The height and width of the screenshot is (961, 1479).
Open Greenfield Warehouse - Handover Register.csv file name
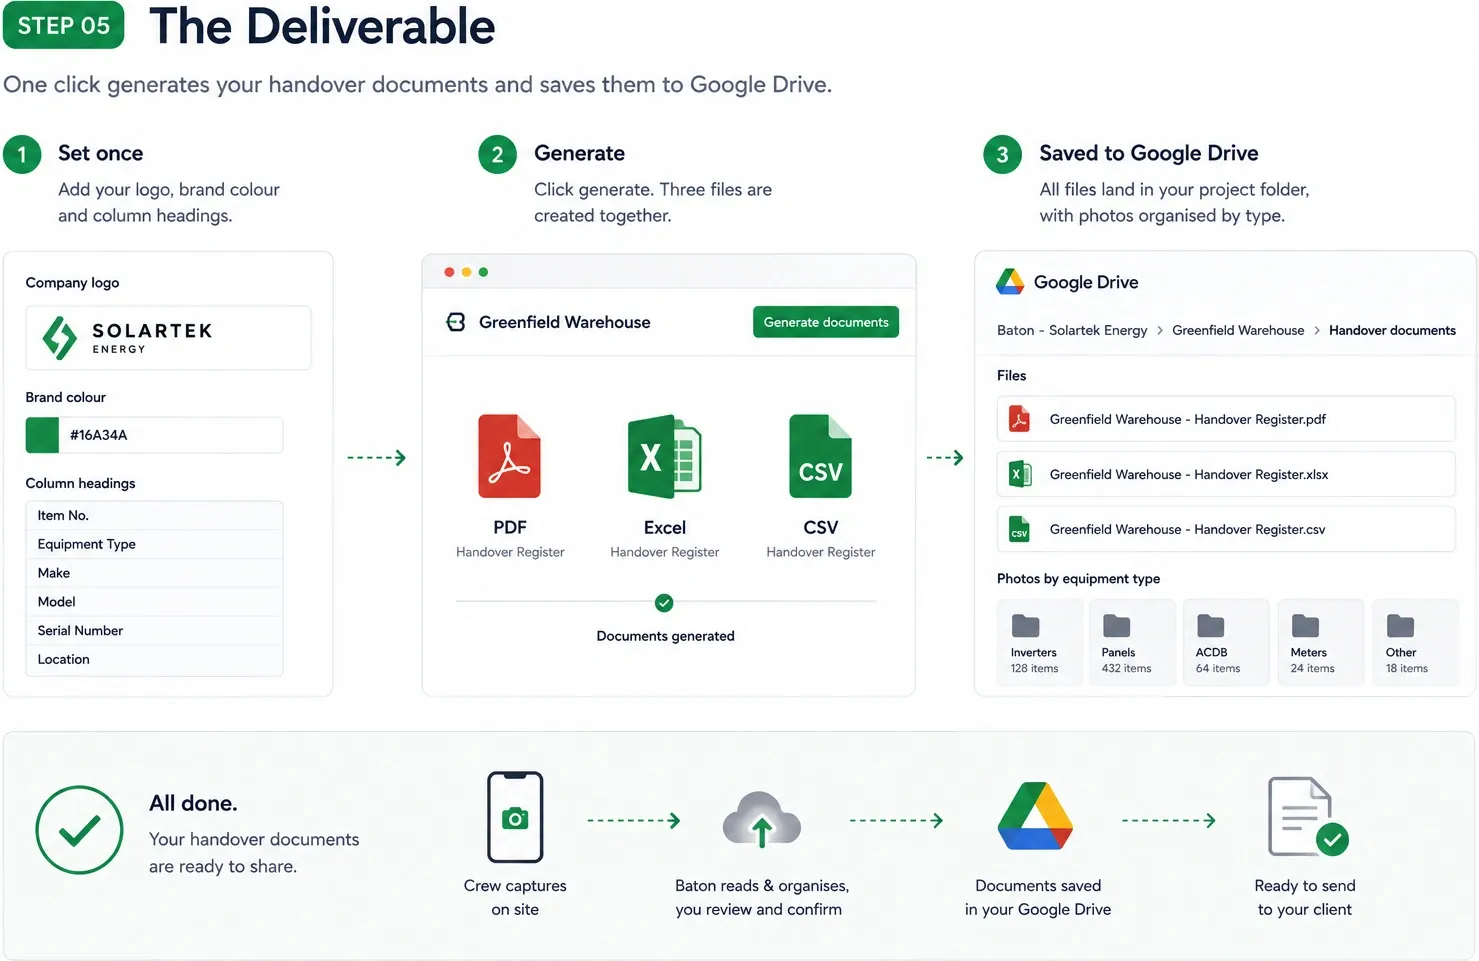tap(1187, 529)
